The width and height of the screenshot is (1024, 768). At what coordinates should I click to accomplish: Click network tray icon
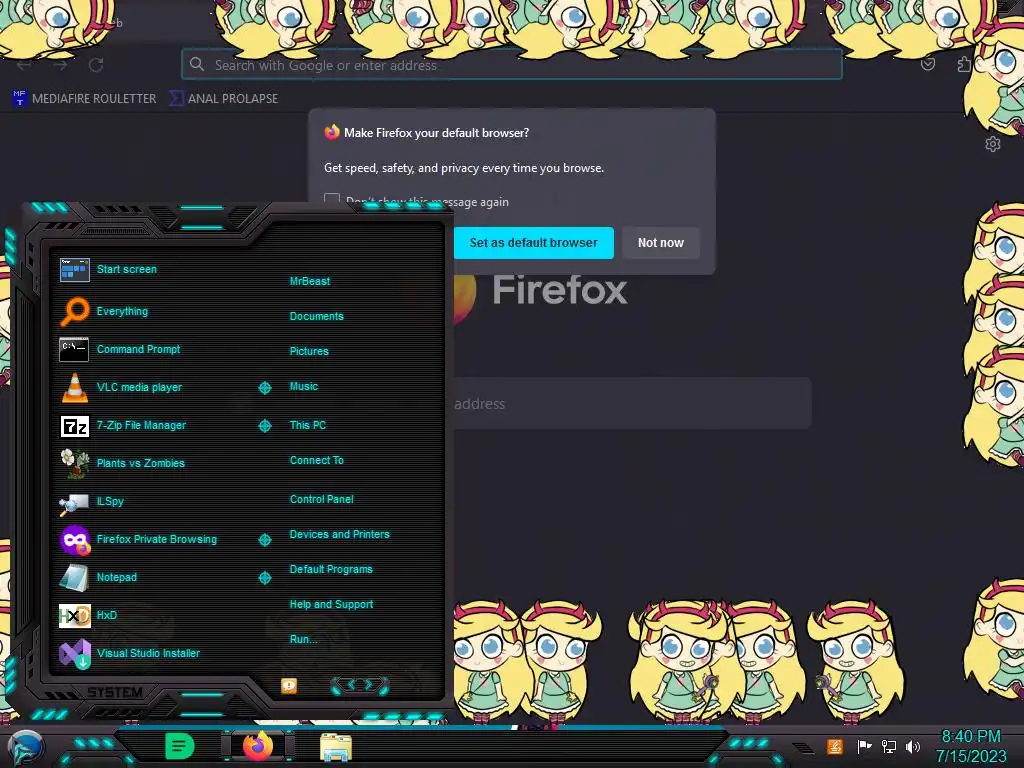click(889, 746)
